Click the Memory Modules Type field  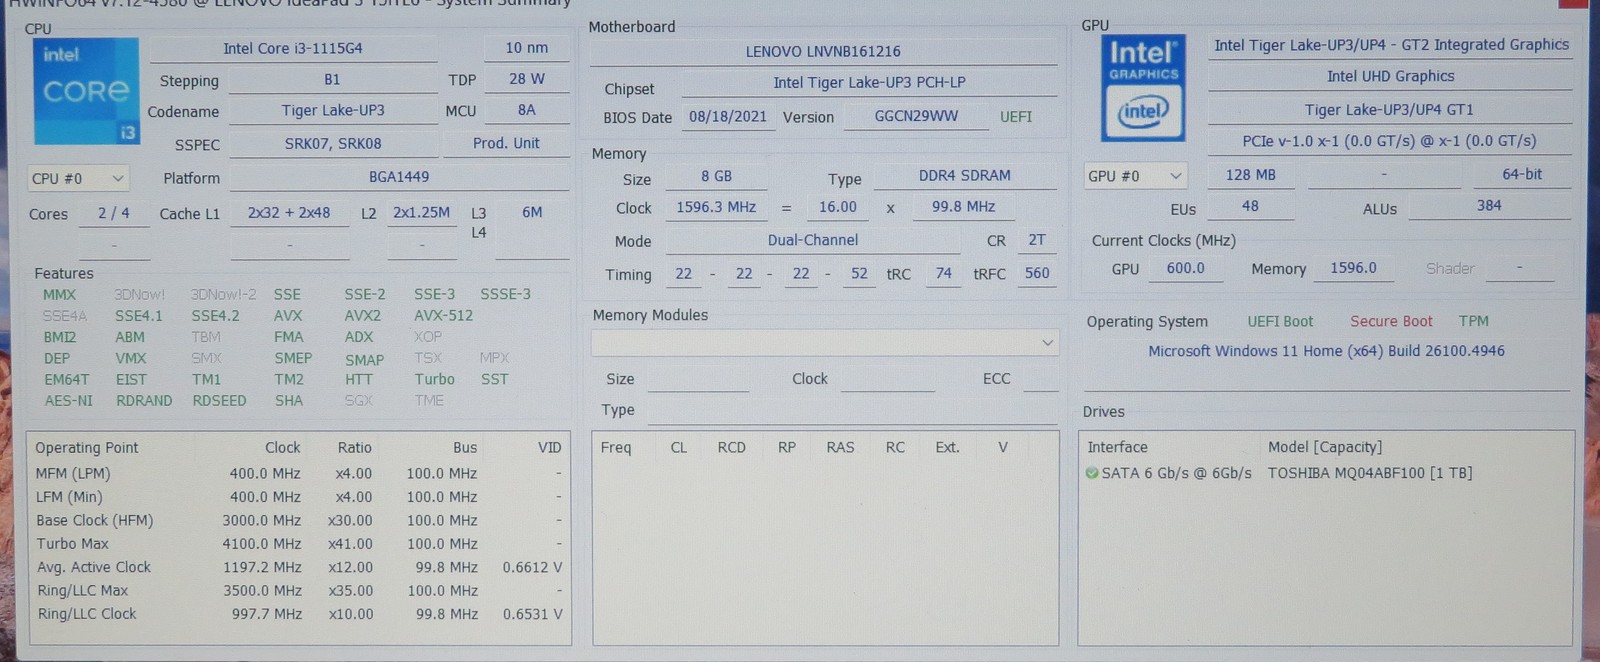(x=852, y=411)
